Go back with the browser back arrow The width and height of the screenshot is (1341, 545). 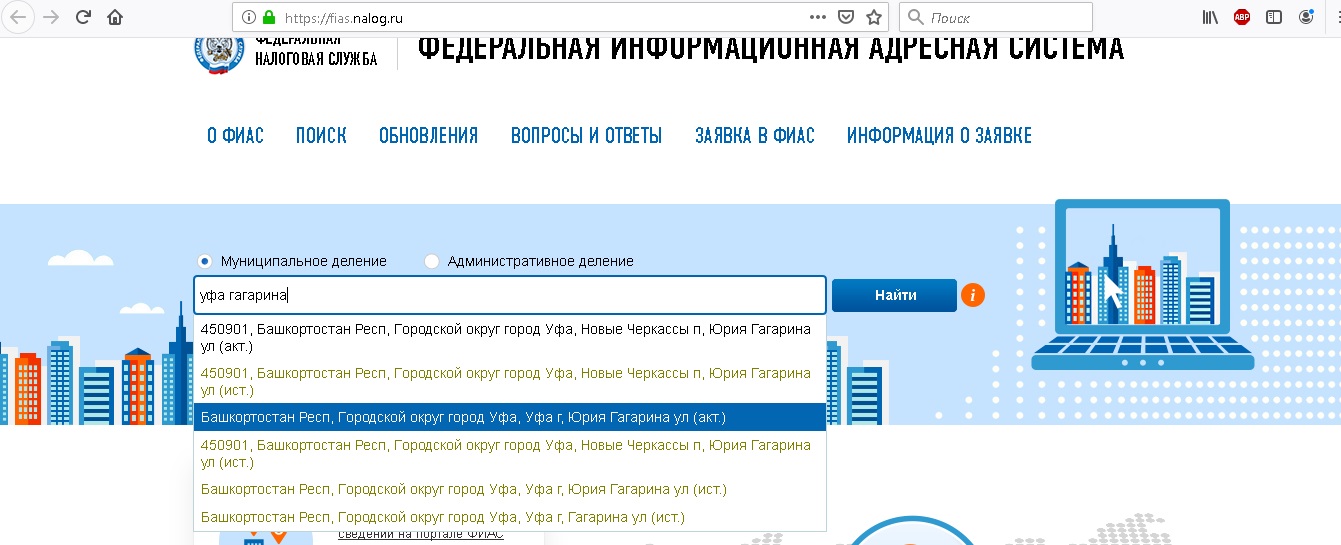coord(19,17)
